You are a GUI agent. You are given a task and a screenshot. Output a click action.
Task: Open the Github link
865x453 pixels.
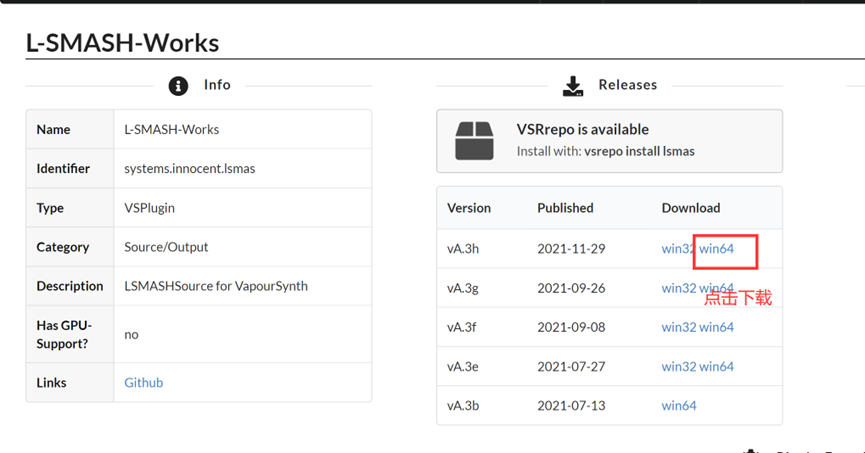click(143, 383)
